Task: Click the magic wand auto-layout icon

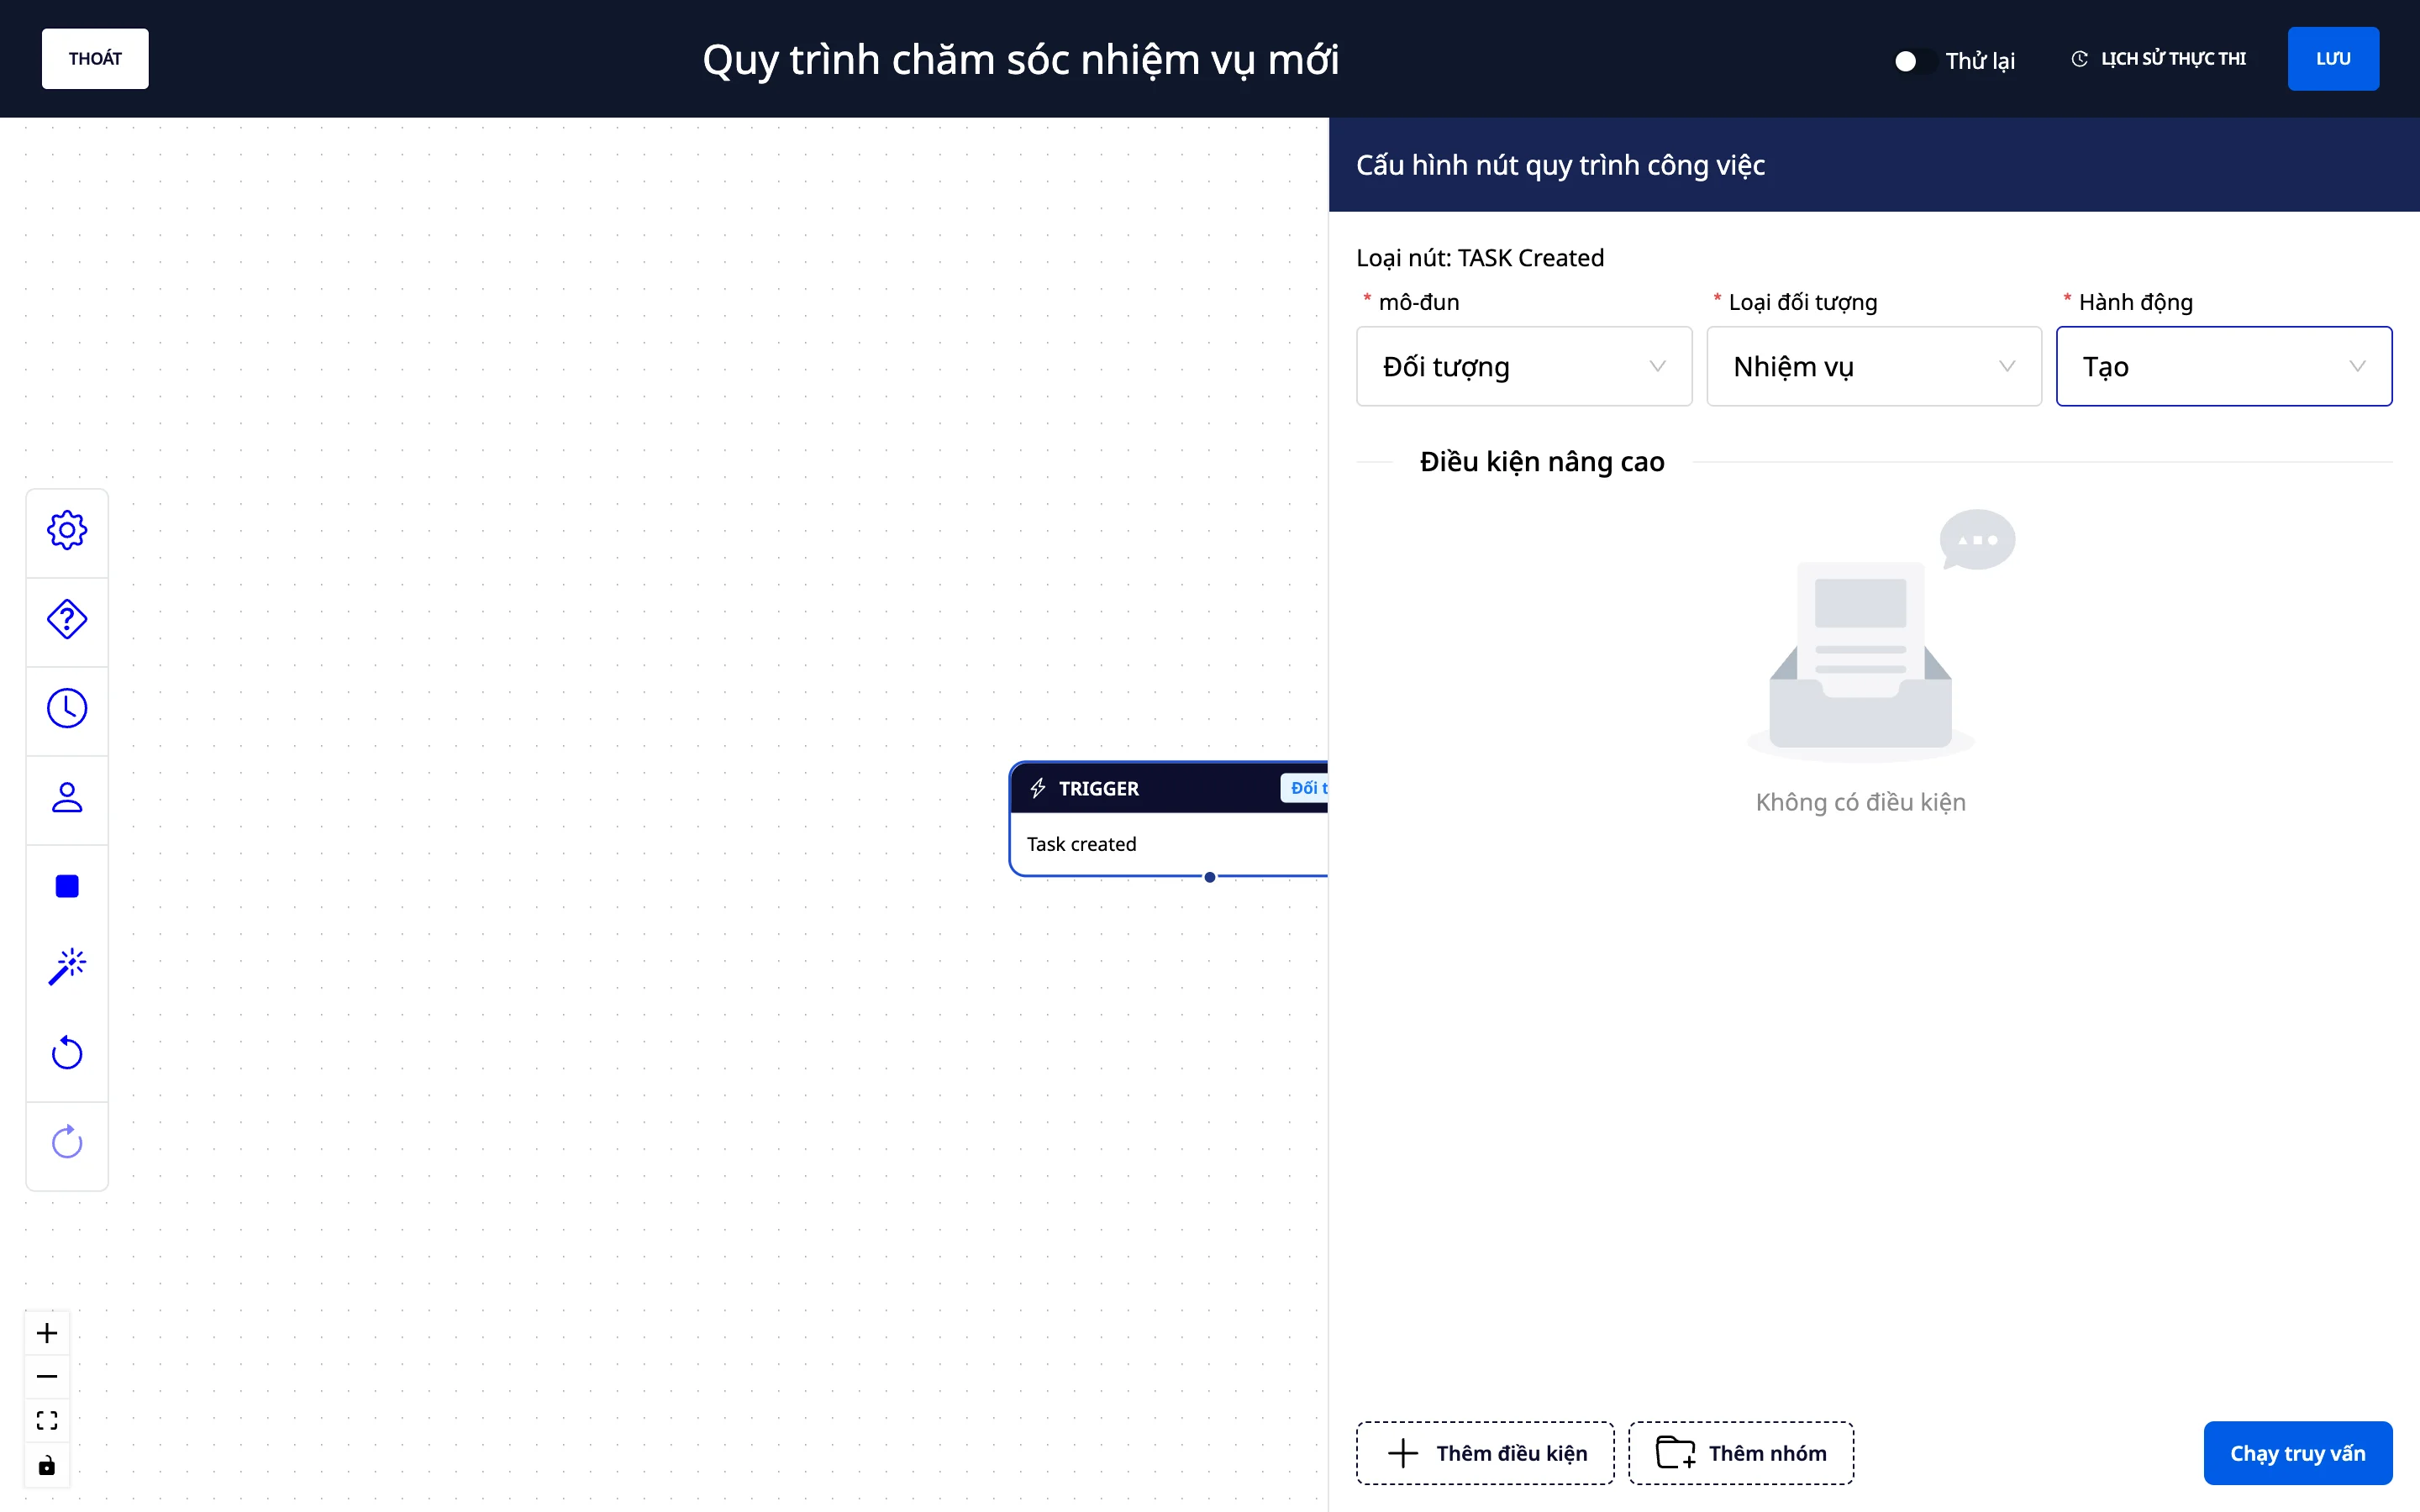Action: click(67, 966)
